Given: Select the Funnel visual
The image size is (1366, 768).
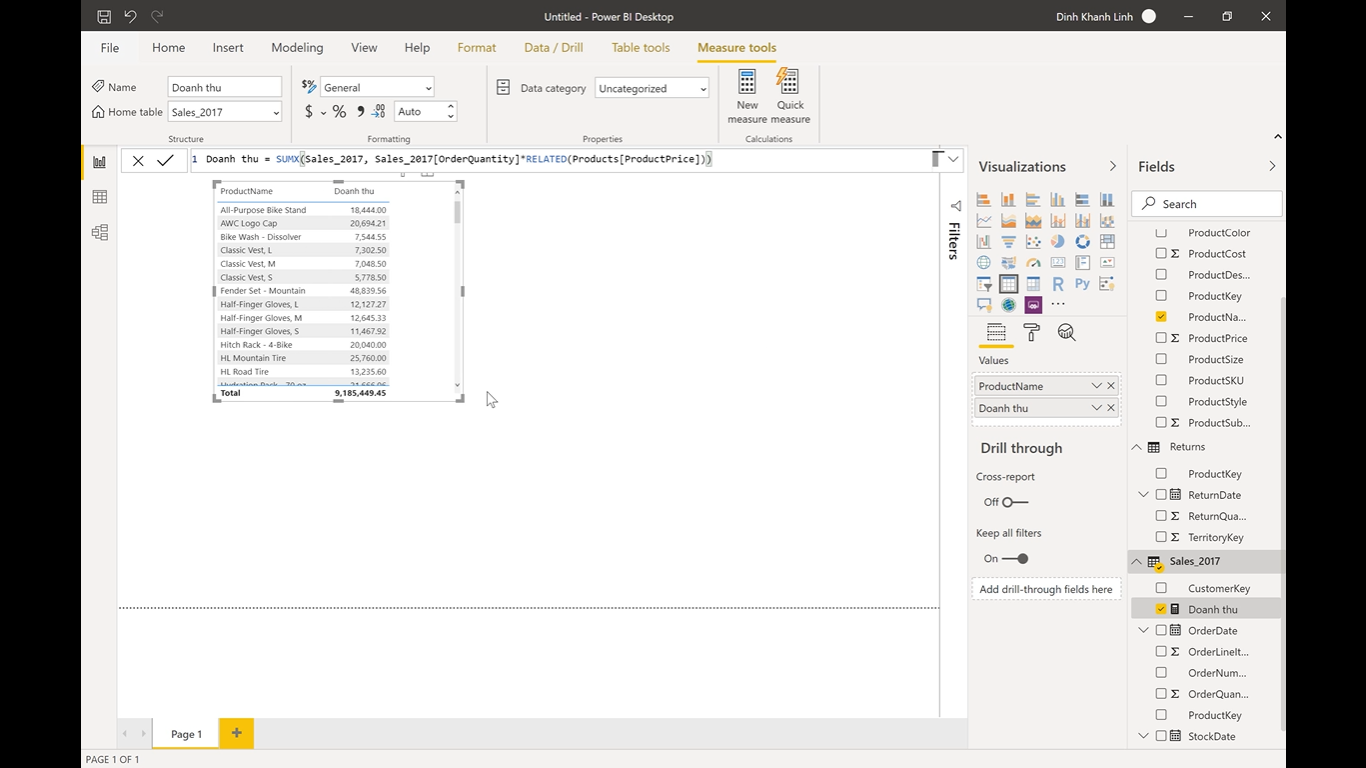Looking at the screenshot, I should pyautogui.click(x=1008, y=242).
